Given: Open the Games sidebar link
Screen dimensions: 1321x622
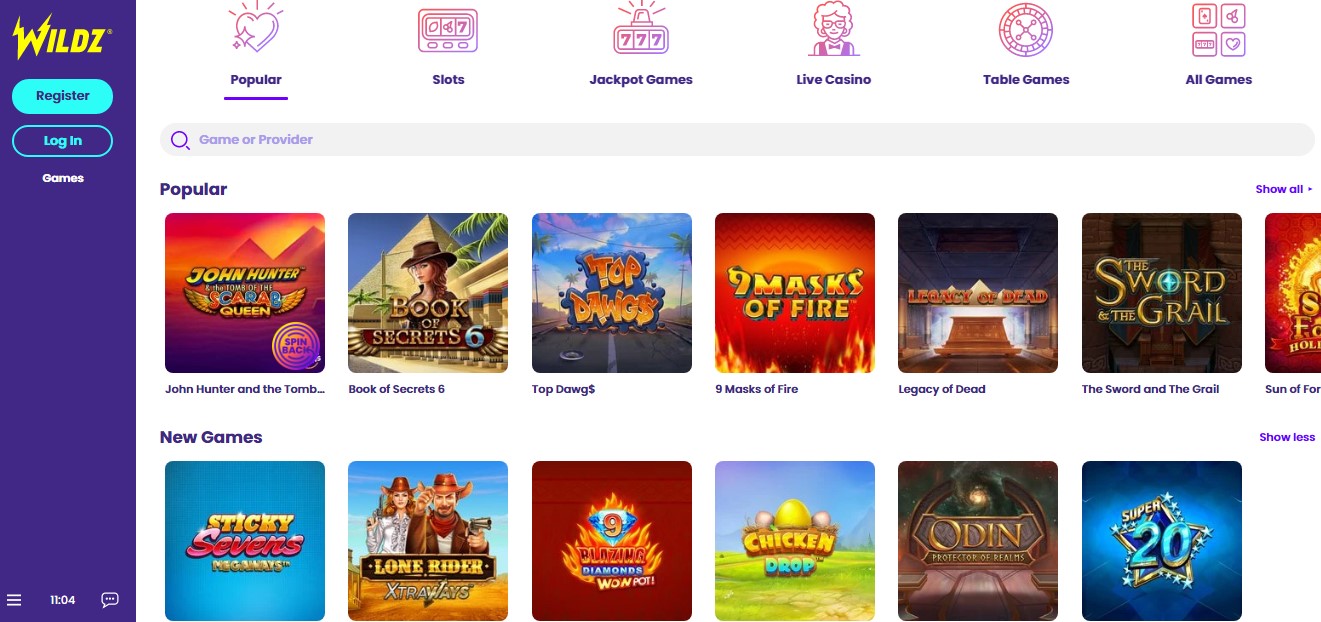Looking at the screenshot, I should click(x=63, y=178).
